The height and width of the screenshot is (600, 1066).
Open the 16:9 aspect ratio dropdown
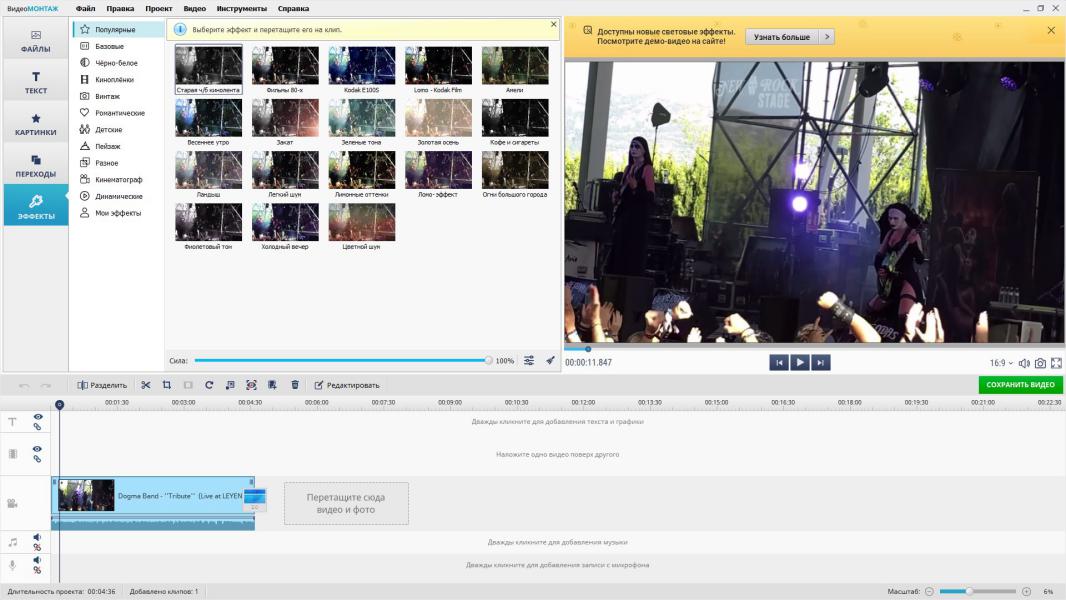coord(1000,363)
